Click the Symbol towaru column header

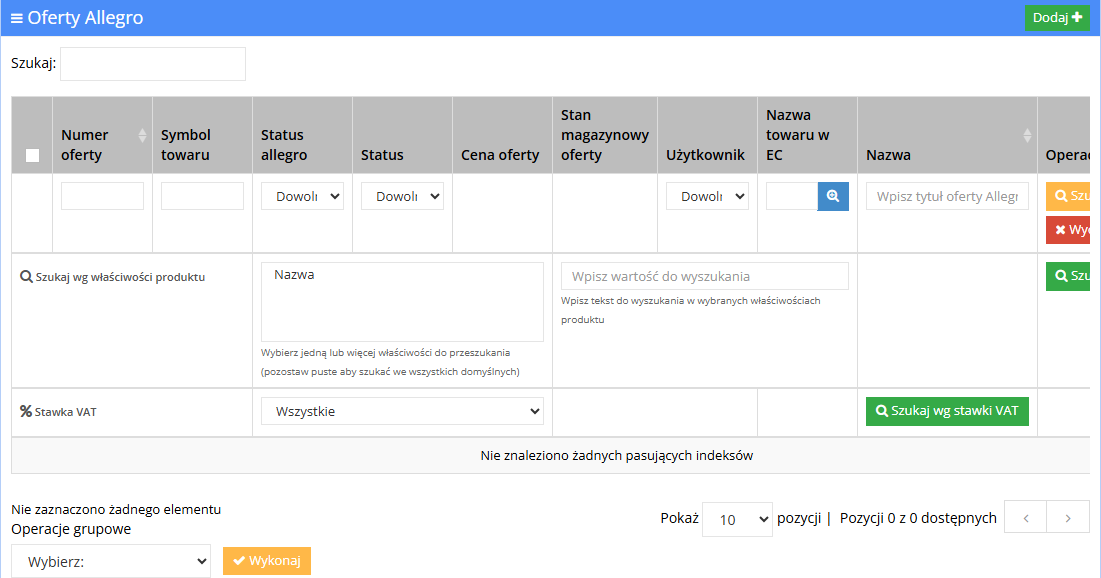(x=202, y=135)
